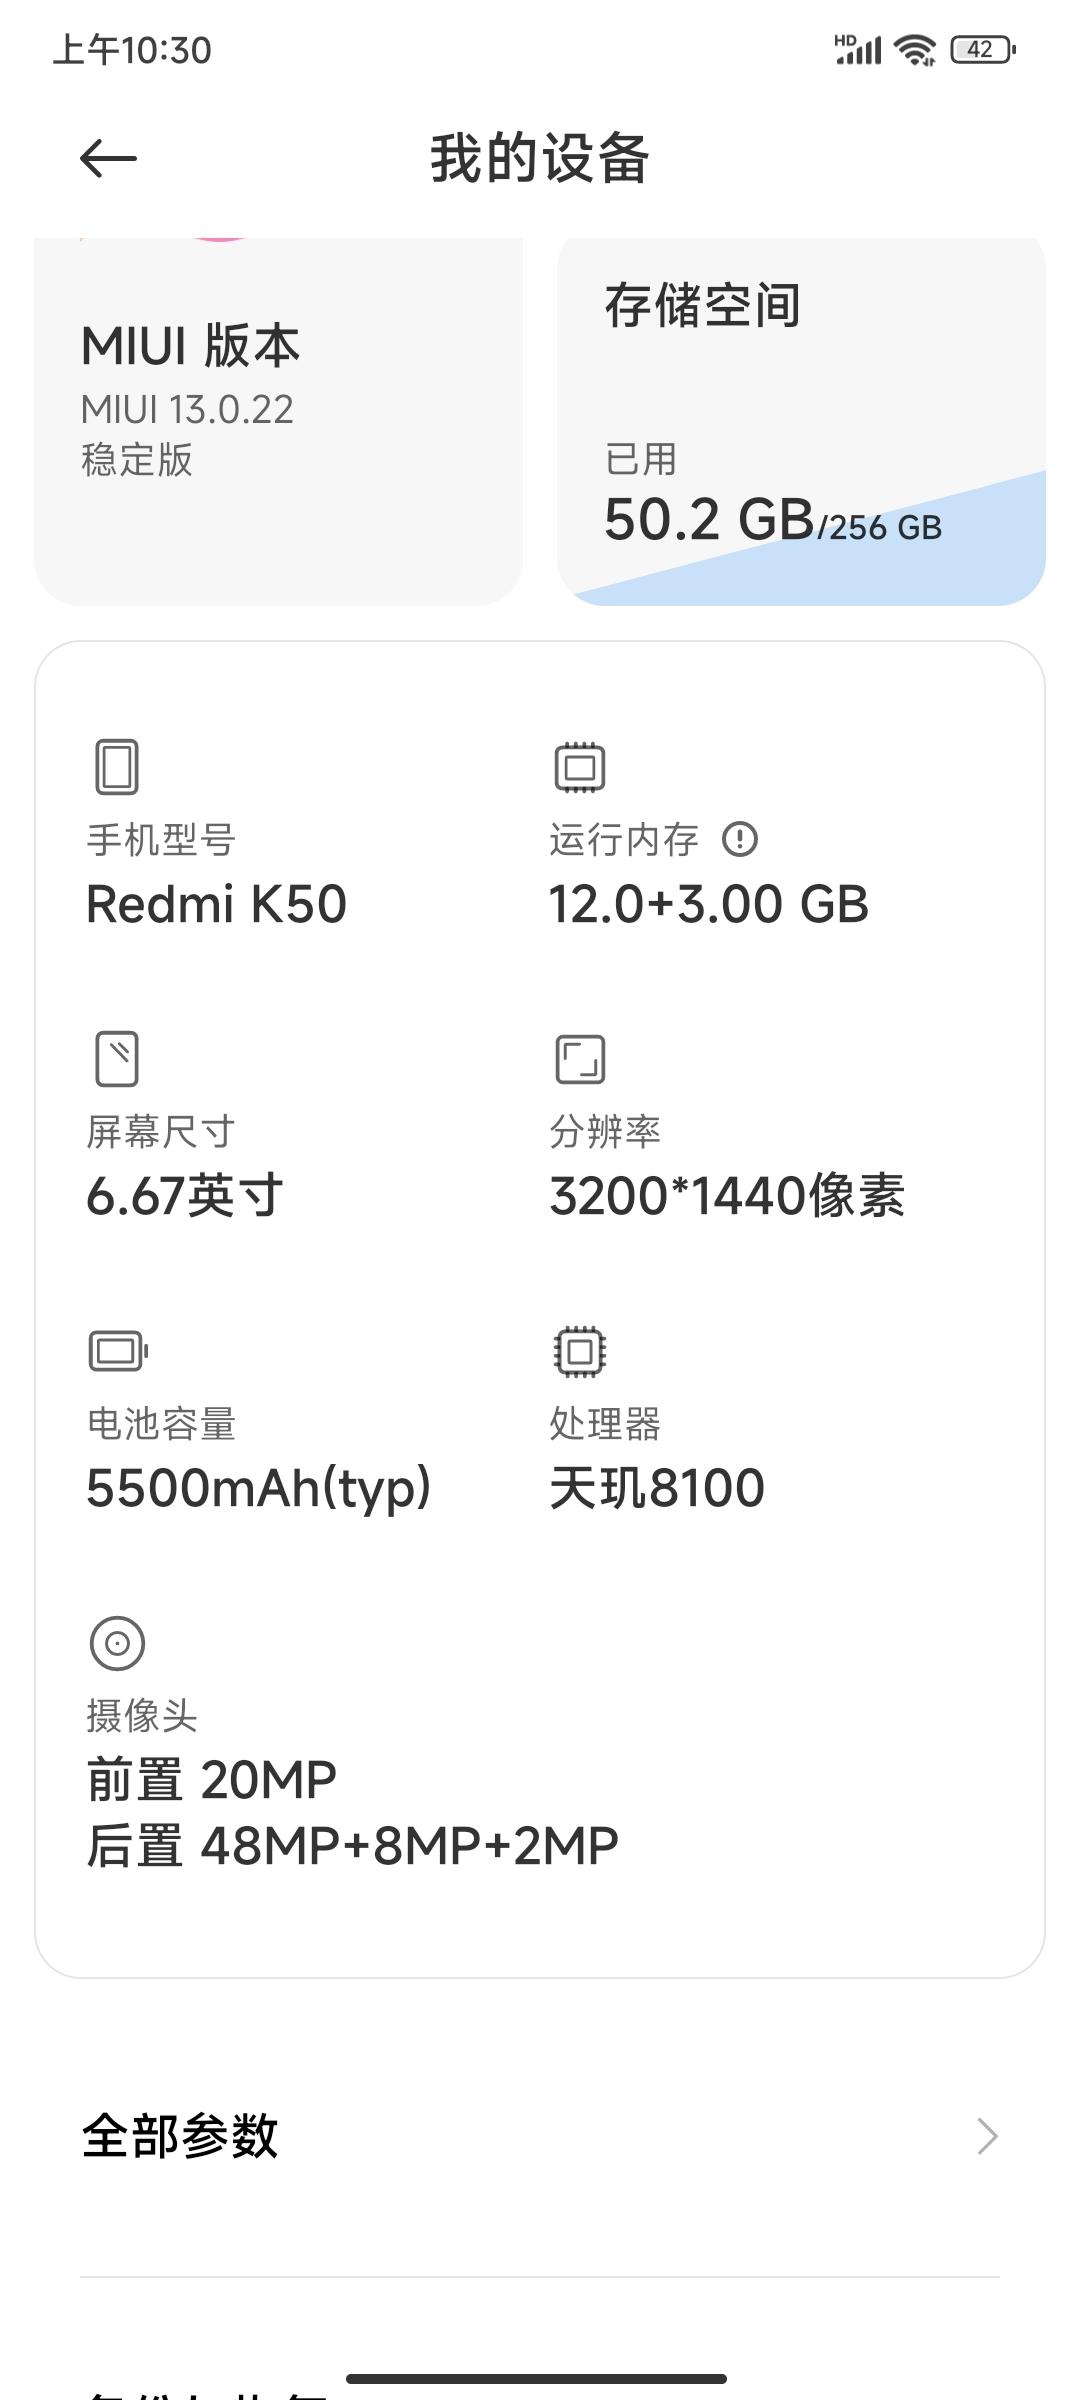Image resolution: width=1080 pixels, height=2400 pixels.
Task: Tap the 天玑8100 processor value
Action: pyautogui.click(x=657, y=1488)
